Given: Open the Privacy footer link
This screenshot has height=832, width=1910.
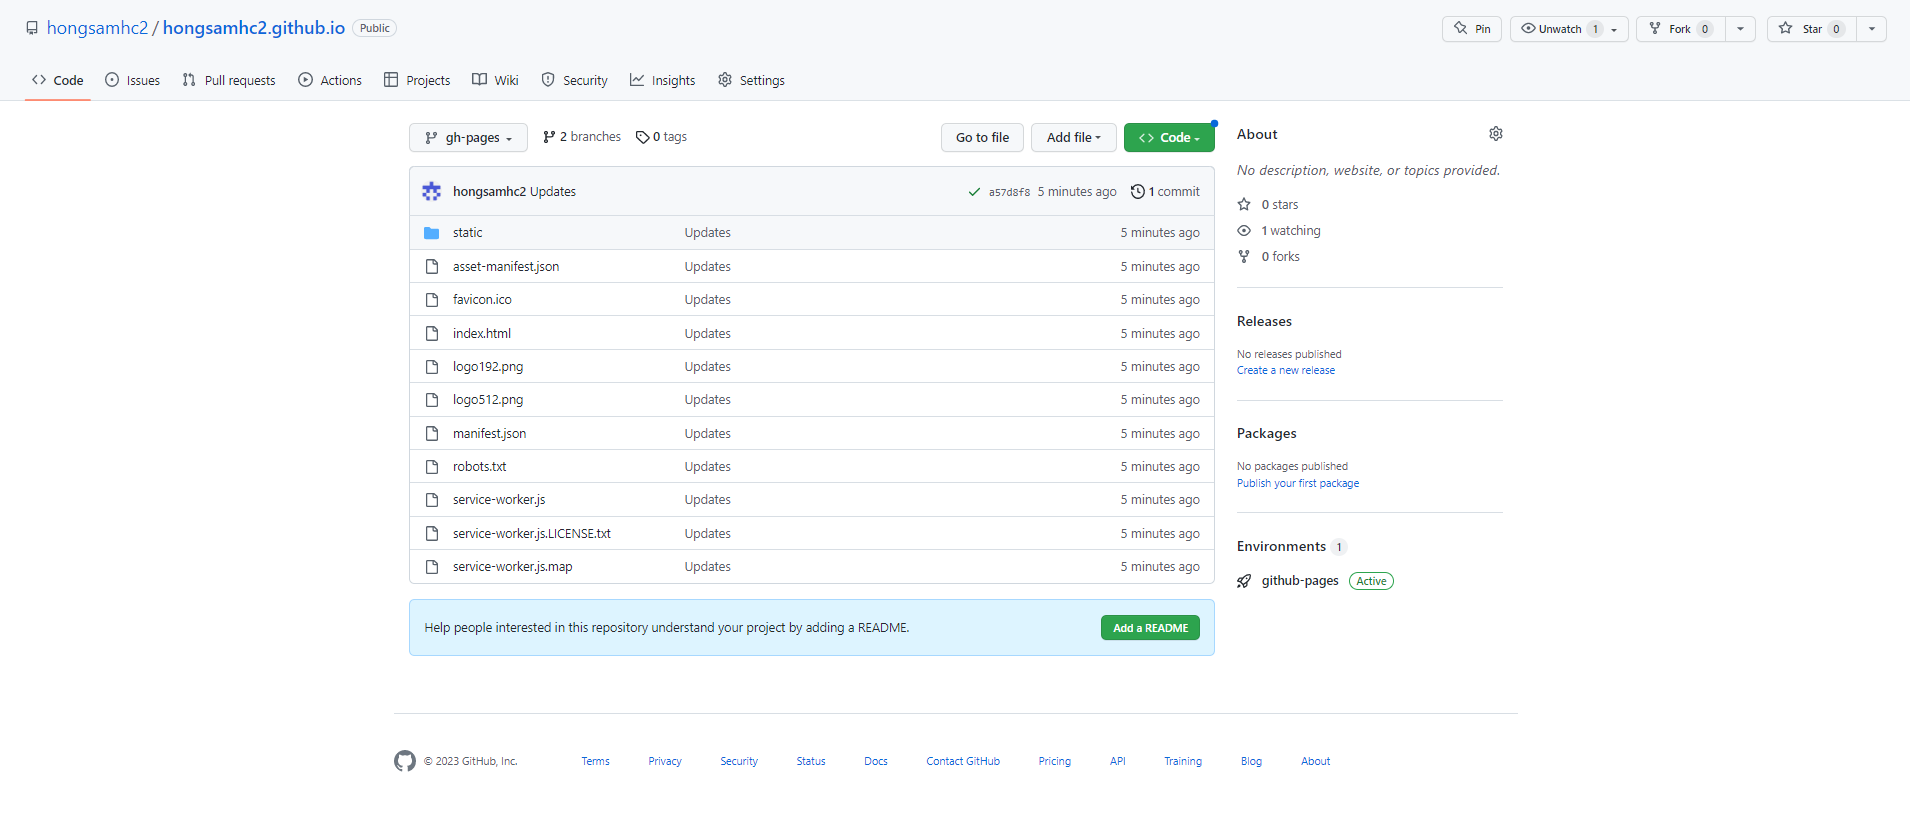Looking at the screenshot, I should [x=665, y=762].
